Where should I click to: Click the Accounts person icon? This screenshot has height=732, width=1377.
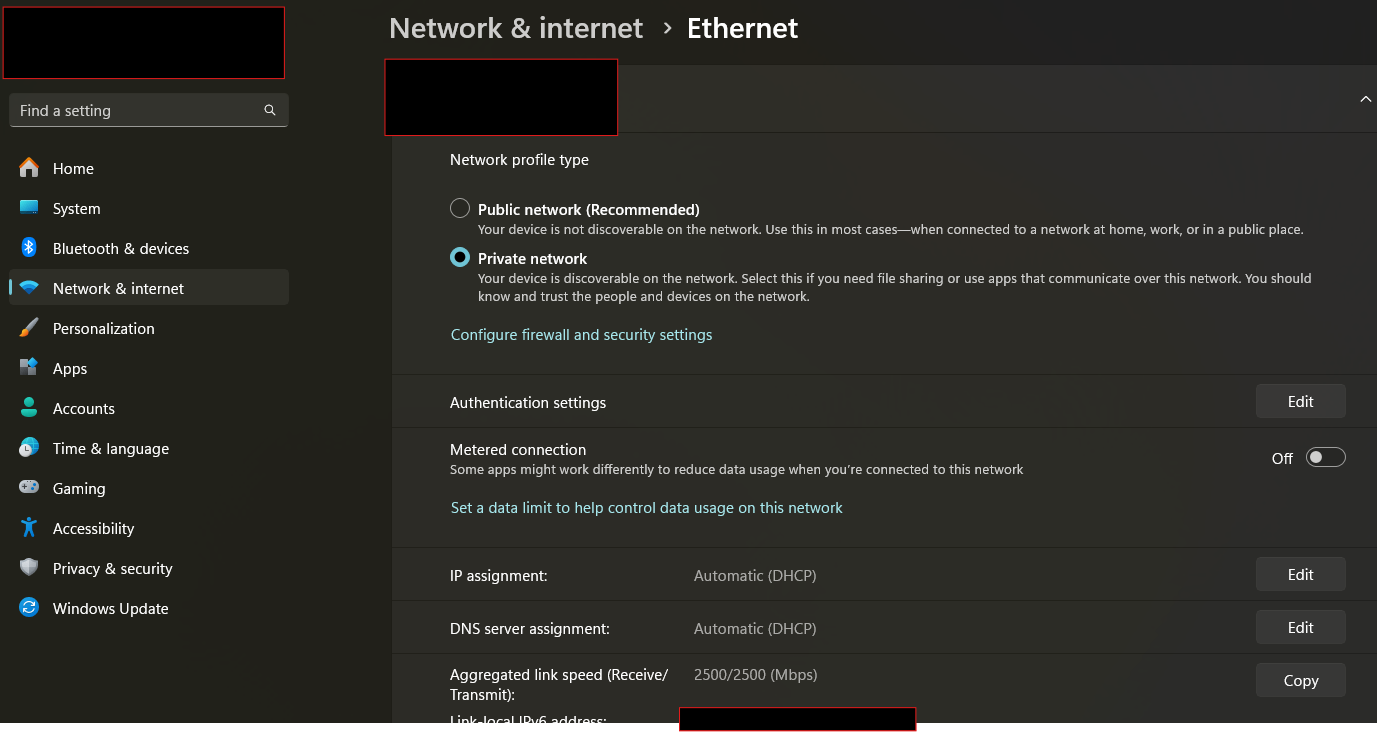point(29,408)
